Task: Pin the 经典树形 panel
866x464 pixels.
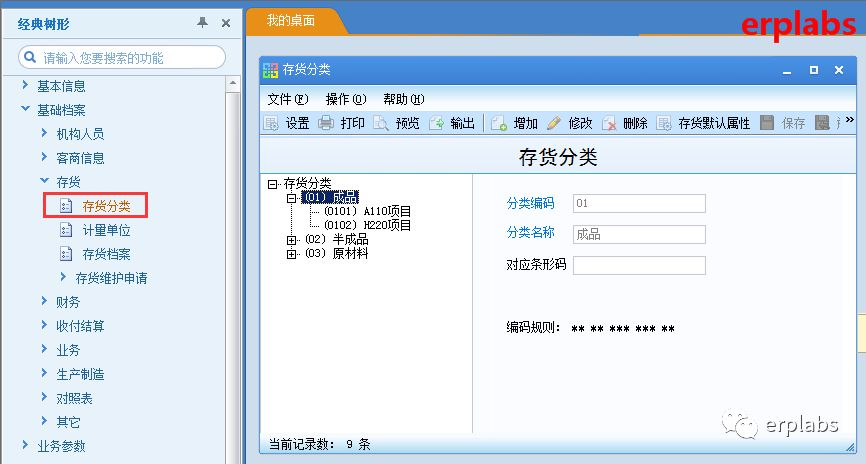Action: point(203,23)
